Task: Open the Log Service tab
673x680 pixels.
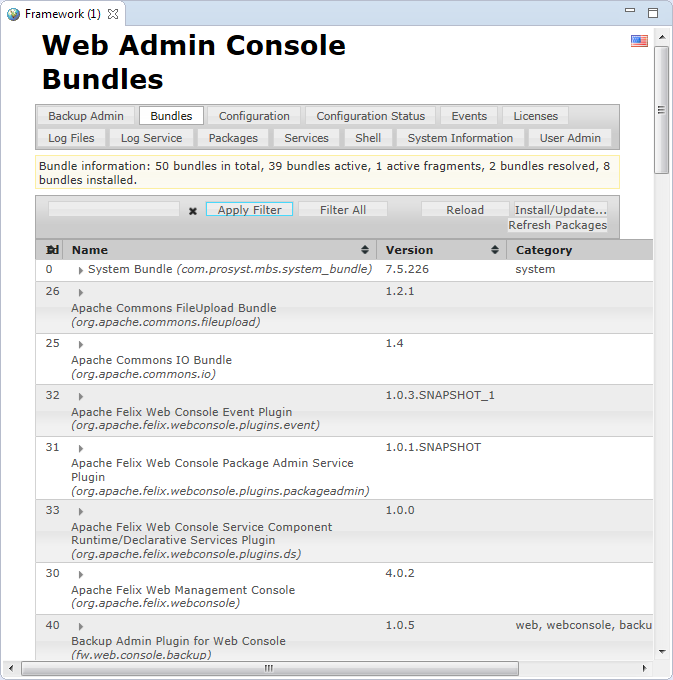Action: click(152, 138)
